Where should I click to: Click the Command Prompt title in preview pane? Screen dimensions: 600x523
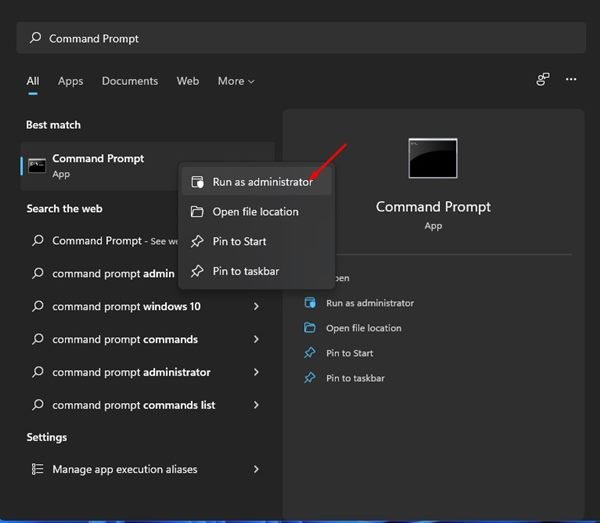pyautogui.click(x=433, y=207)
